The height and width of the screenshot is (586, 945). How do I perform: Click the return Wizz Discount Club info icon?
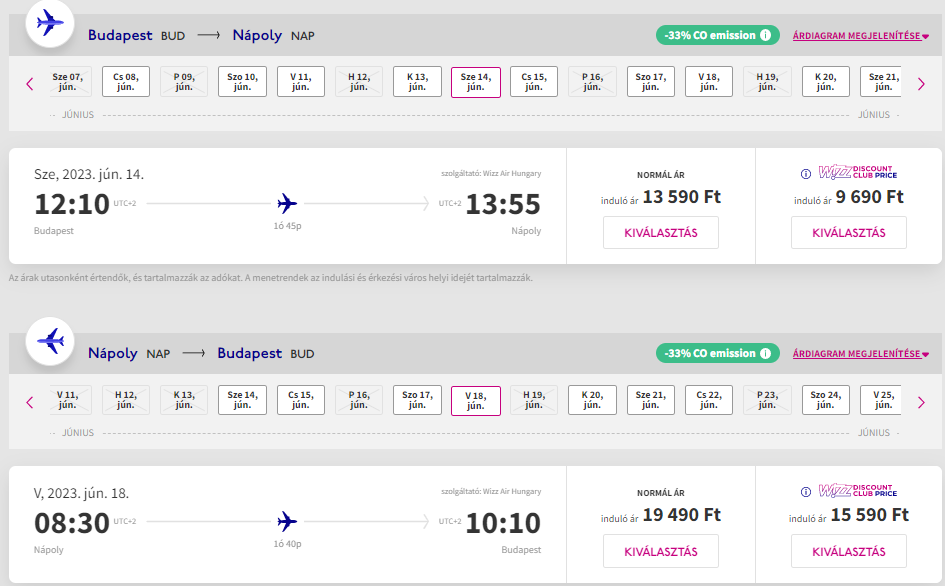[806, 491]
